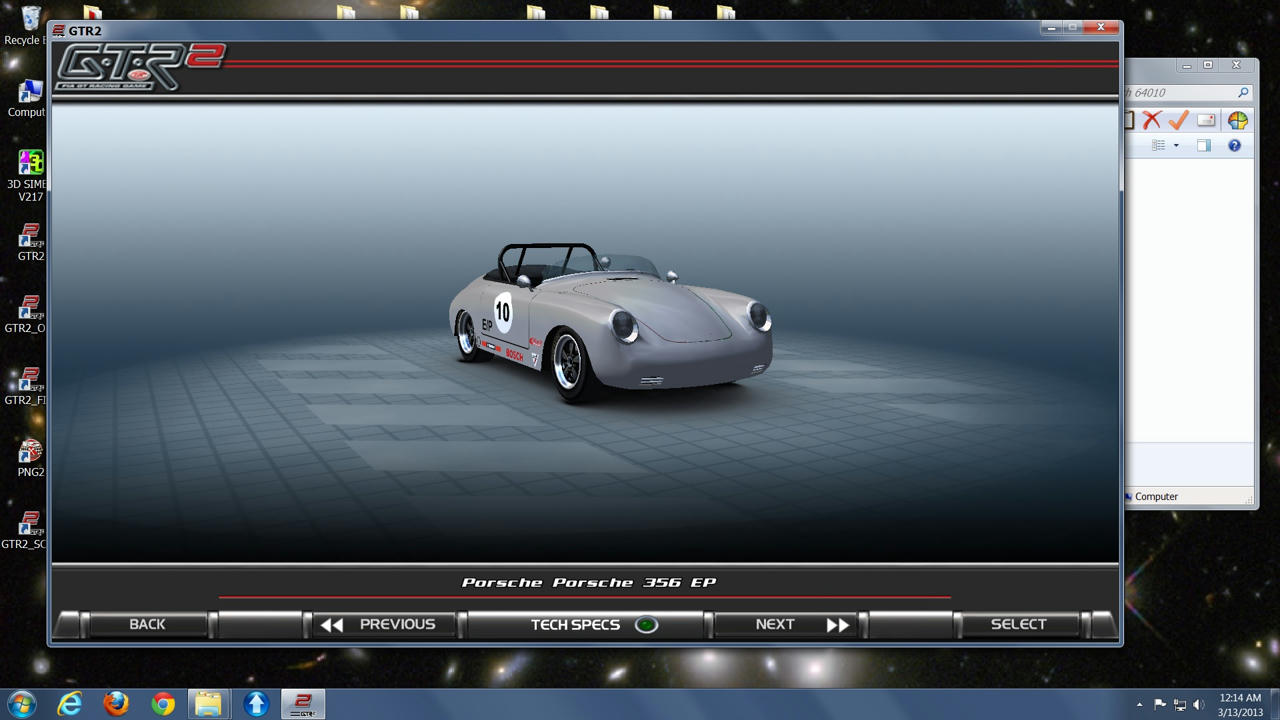Launch Google Chrome from the taskbar
The width and height of the screenshot is (1280, 720).
click(x=163, y=704)
